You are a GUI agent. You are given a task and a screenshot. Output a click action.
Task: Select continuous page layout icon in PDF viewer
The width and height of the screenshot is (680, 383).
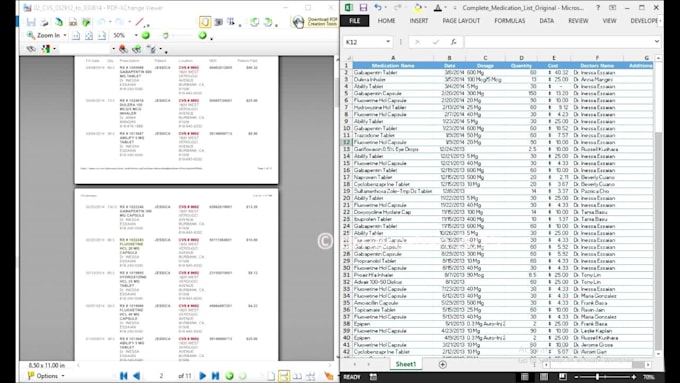click(x=284, y=376)
